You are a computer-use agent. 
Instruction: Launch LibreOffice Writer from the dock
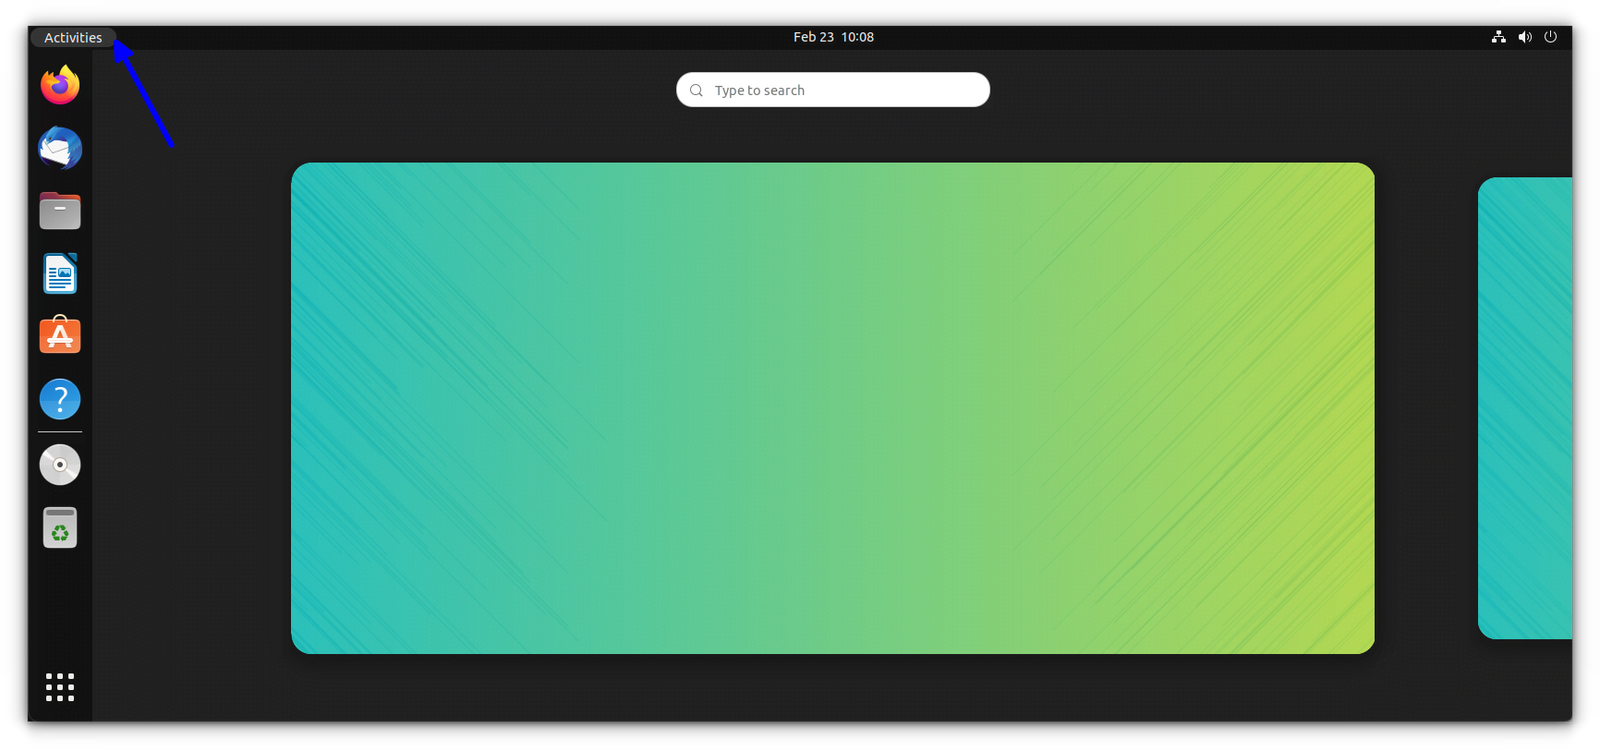point(60,274)
